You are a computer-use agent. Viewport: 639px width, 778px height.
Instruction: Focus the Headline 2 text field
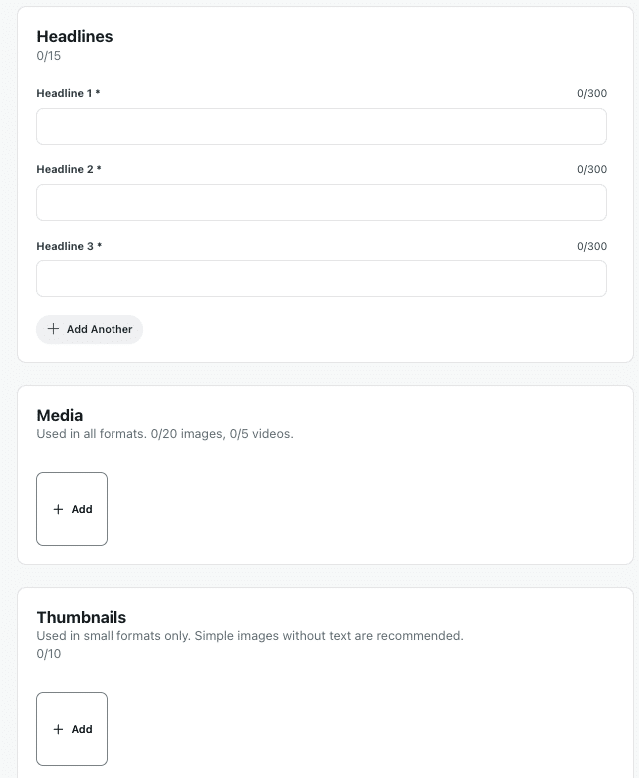click(x=321, y=203)
